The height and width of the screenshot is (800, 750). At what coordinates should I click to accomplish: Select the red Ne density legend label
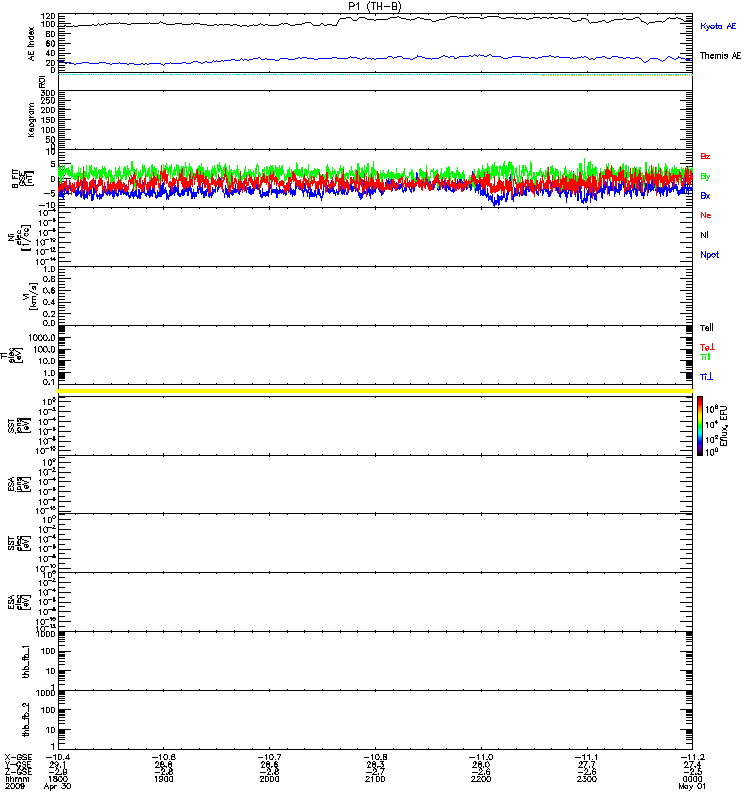tap(706, 215)
